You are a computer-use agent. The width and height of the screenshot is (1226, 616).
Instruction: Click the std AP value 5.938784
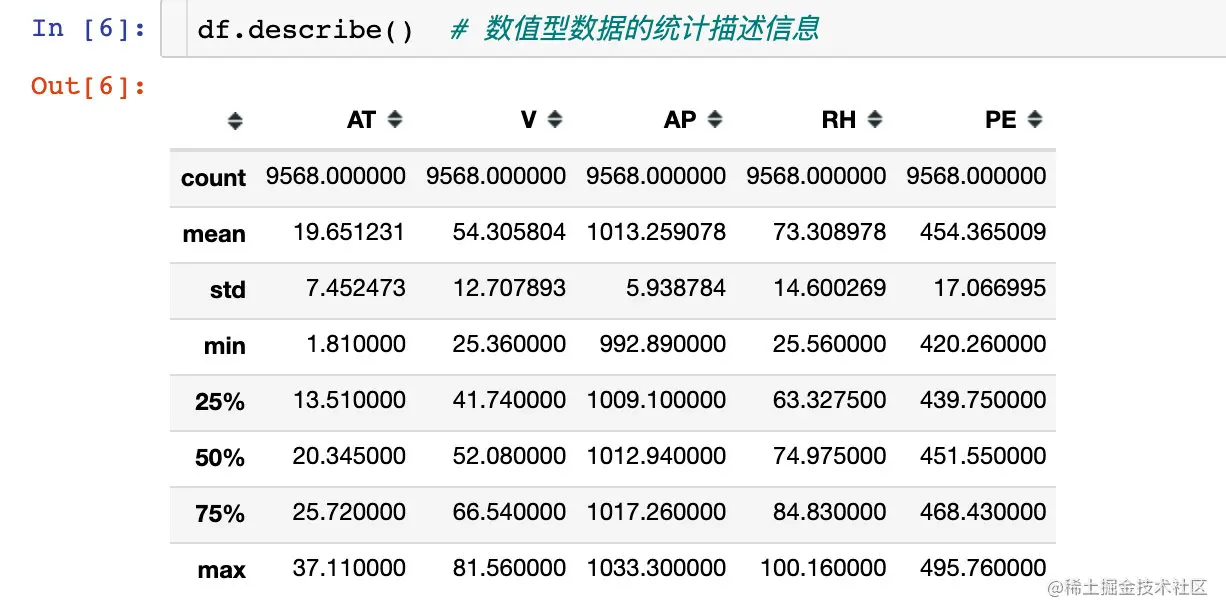coord(675,288)
